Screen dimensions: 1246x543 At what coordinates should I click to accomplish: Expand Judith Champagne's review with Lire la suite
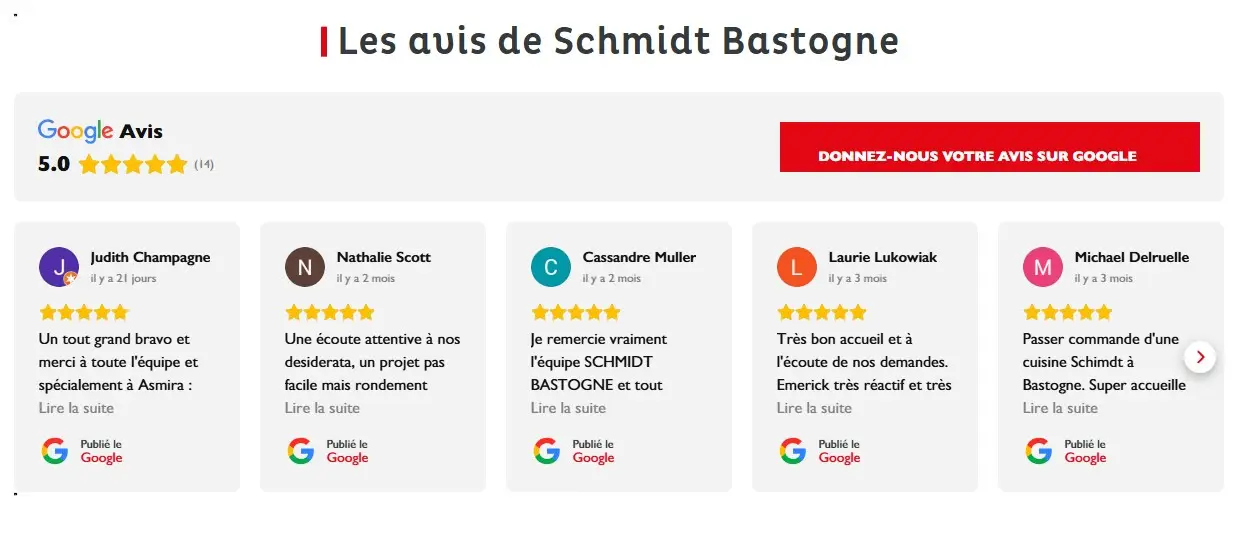(76, 408)
